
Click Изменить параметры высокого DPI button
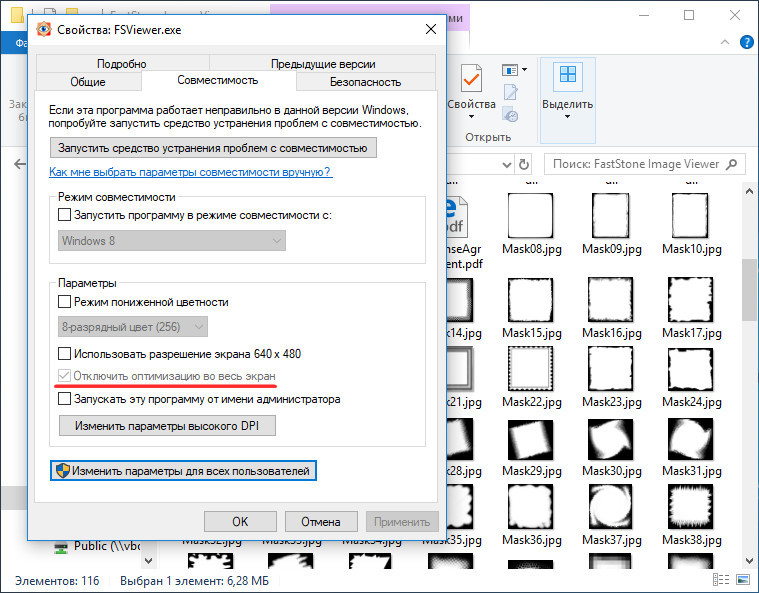click(167, 426)
